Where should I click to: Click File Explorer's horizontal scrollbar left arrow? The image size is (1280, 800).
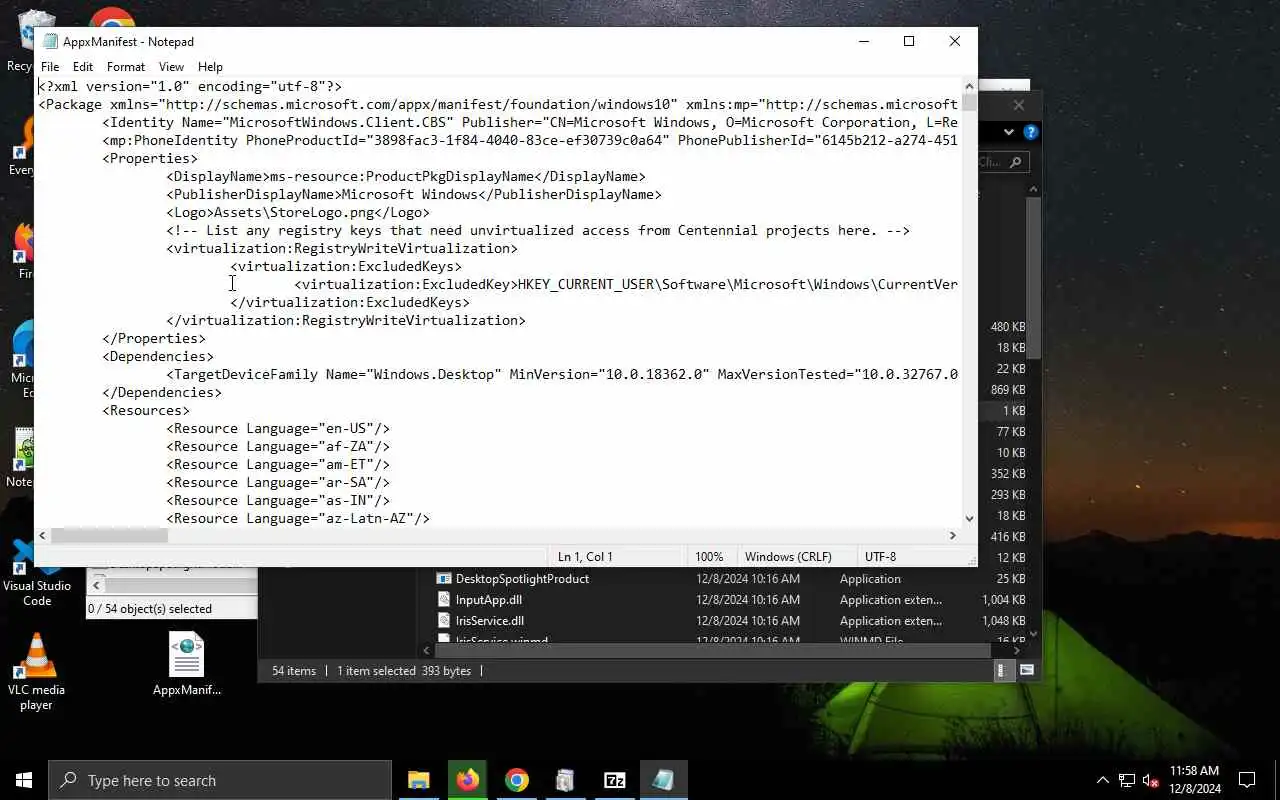[x=426, y=650]
